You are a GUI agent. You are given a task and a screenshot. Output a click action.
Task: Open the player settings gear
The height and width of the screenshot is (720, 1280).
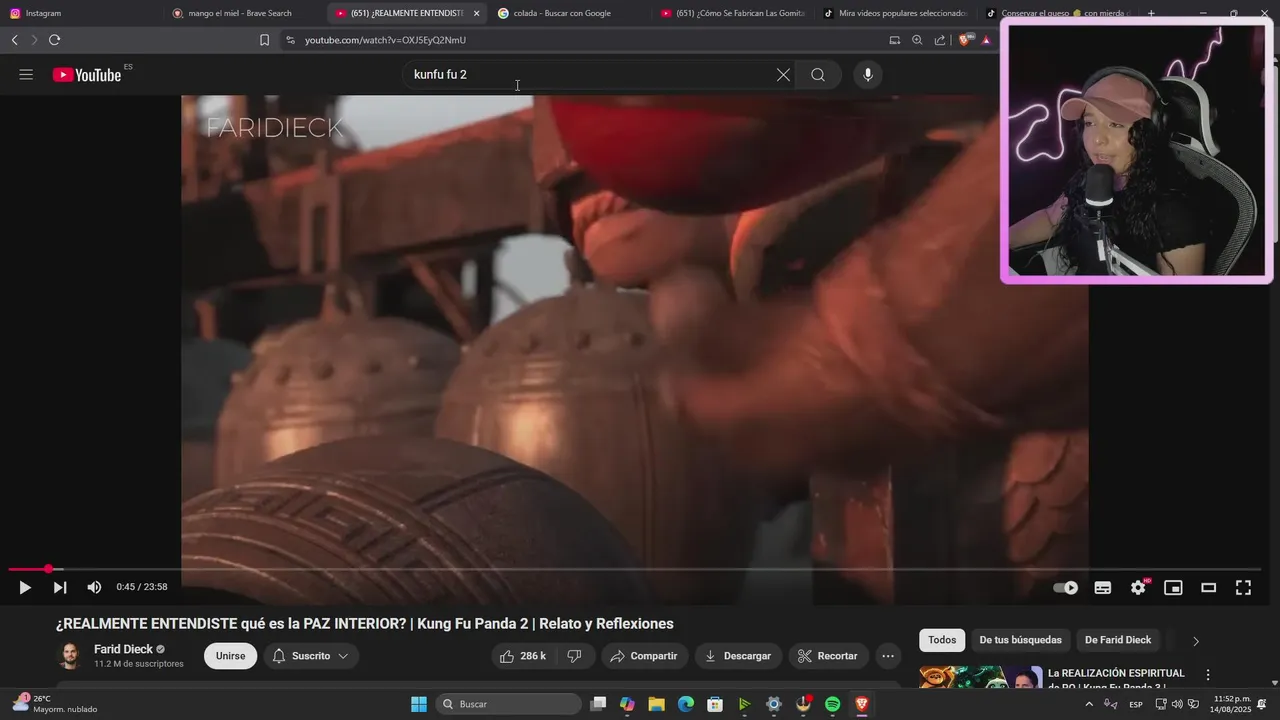point(1138,588)
